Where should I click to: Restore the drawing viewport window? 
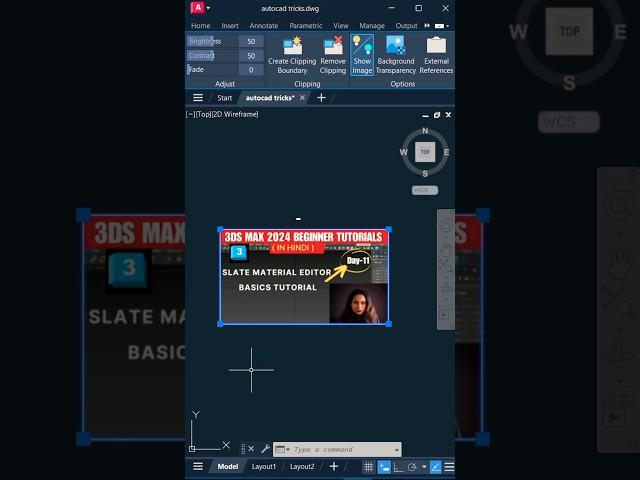pos(437,116)
